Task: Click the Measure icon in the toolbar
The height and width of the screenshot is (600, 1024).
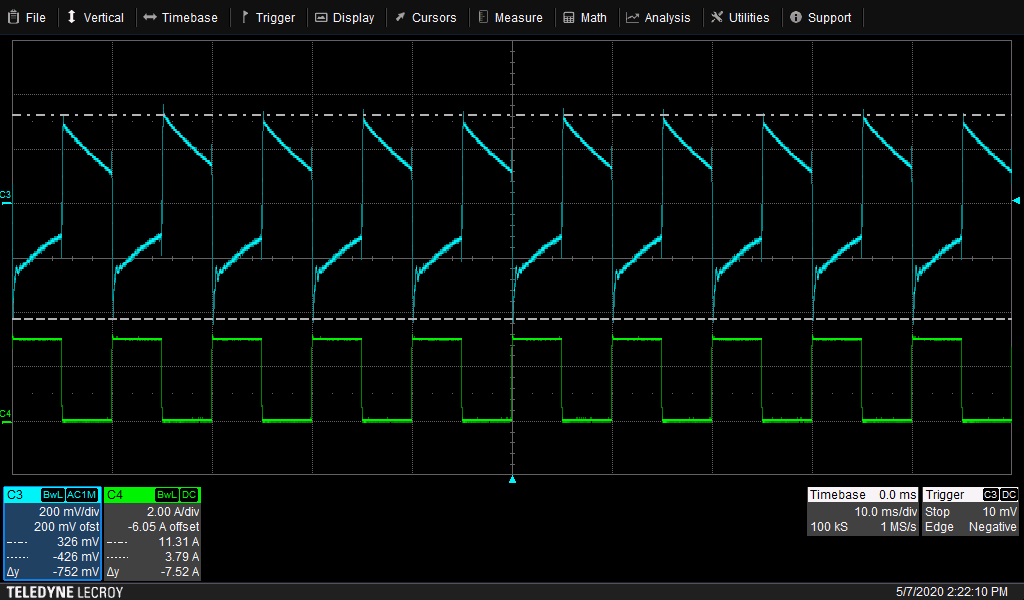Action: (485, 16)
